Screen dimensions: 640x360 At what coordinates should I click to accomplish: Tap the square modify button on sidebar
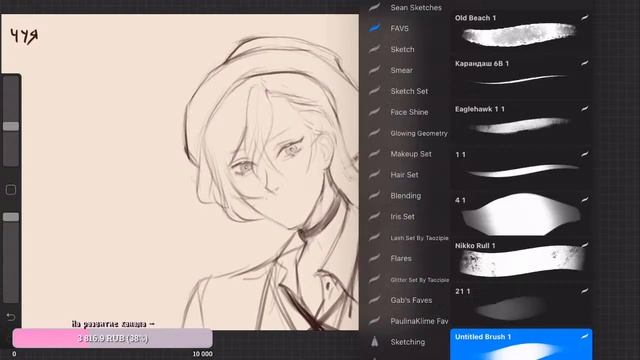click(x=11, y=190)
